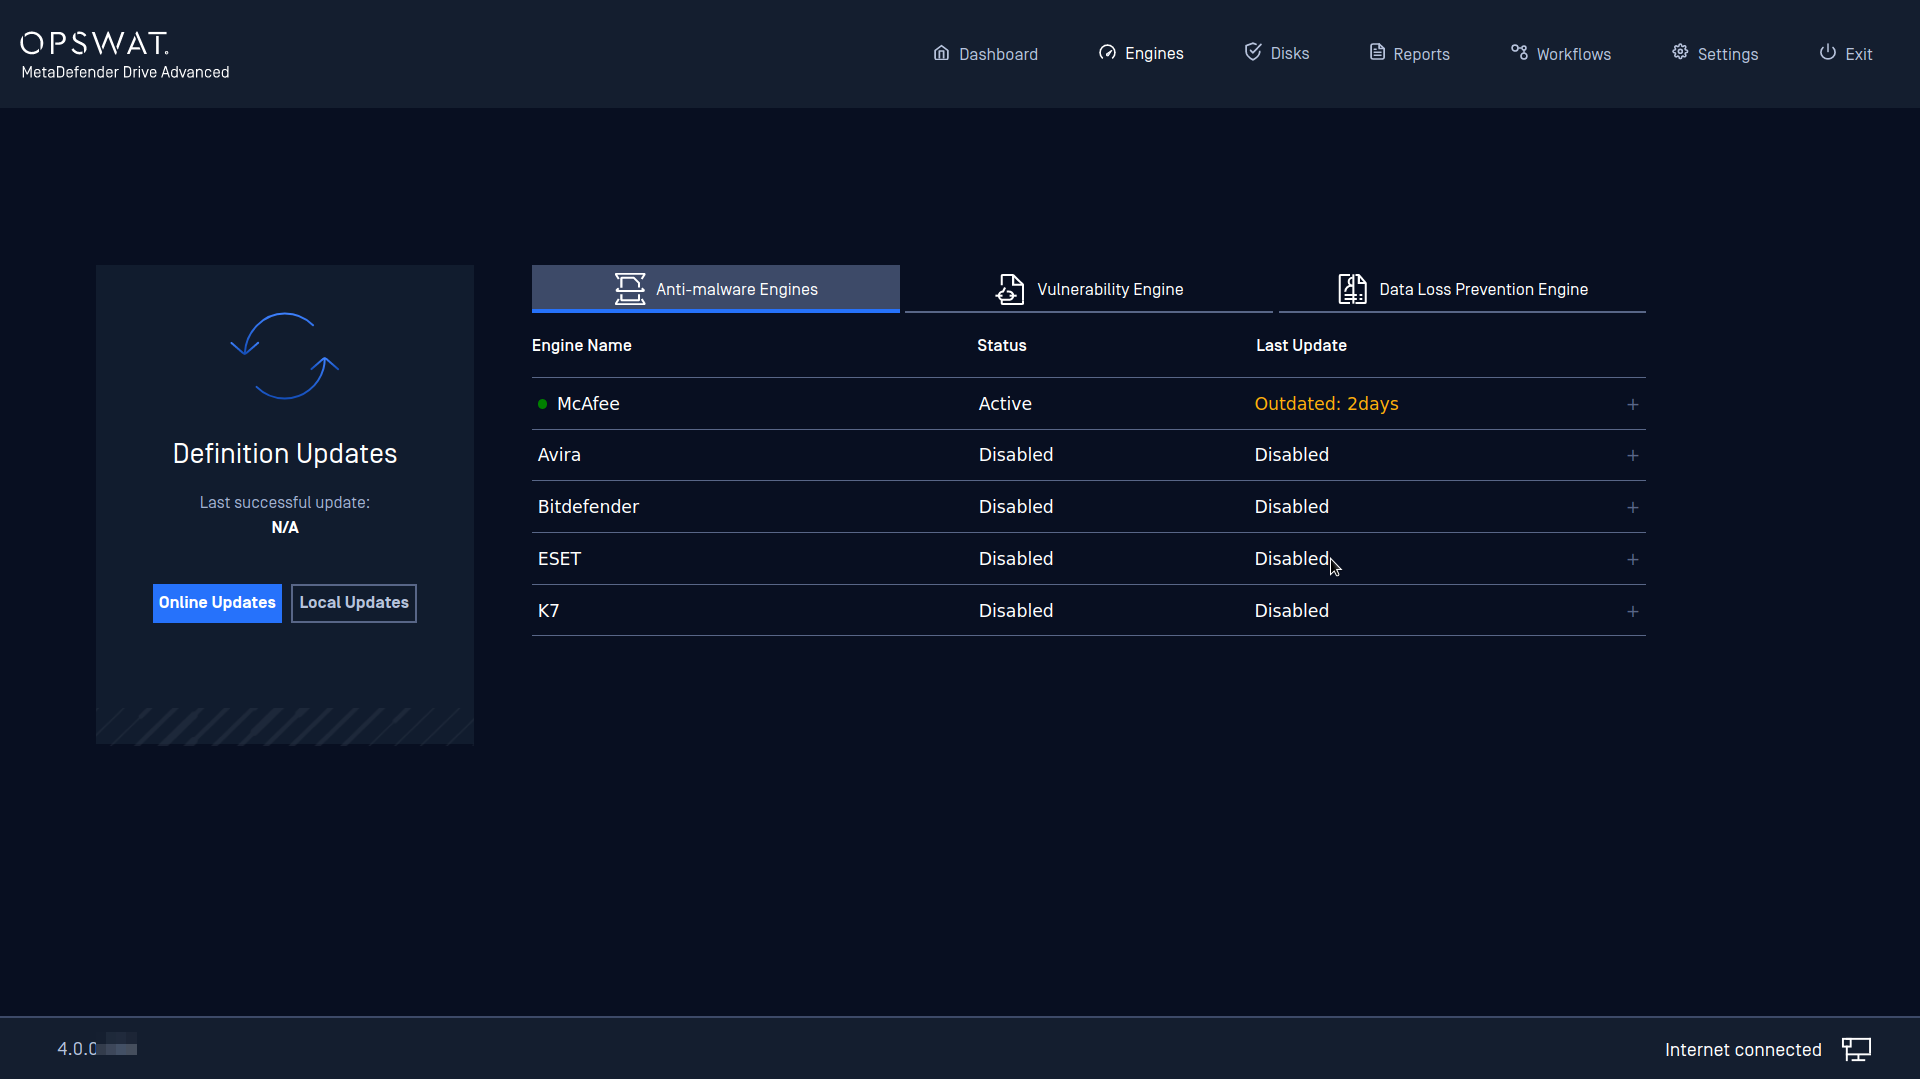The image size is (1920, 1079).
Task: Click the Settings gear icon
Action: click(1680, 52)
